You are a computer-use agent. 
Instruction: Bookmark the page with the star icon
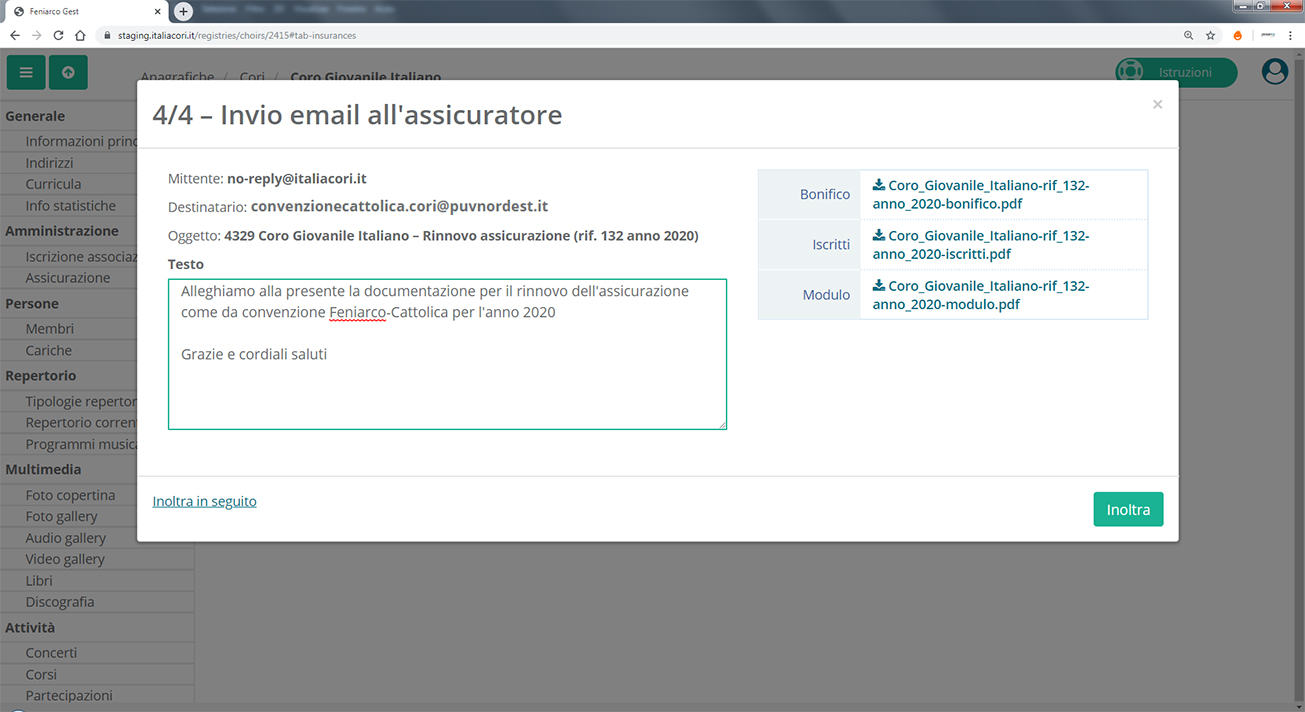(x=1211, y=34)
